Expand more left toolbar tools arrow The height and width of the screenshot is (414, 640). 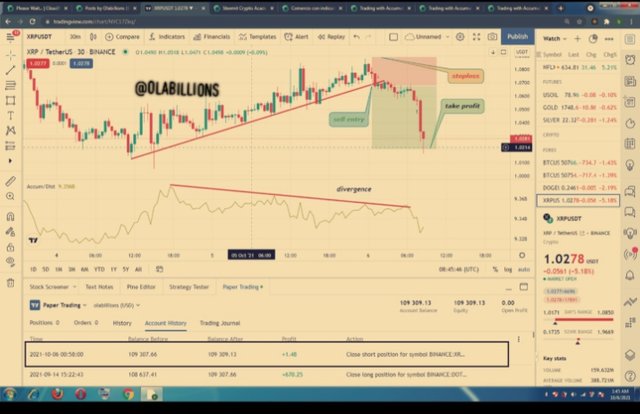point(11,161)
